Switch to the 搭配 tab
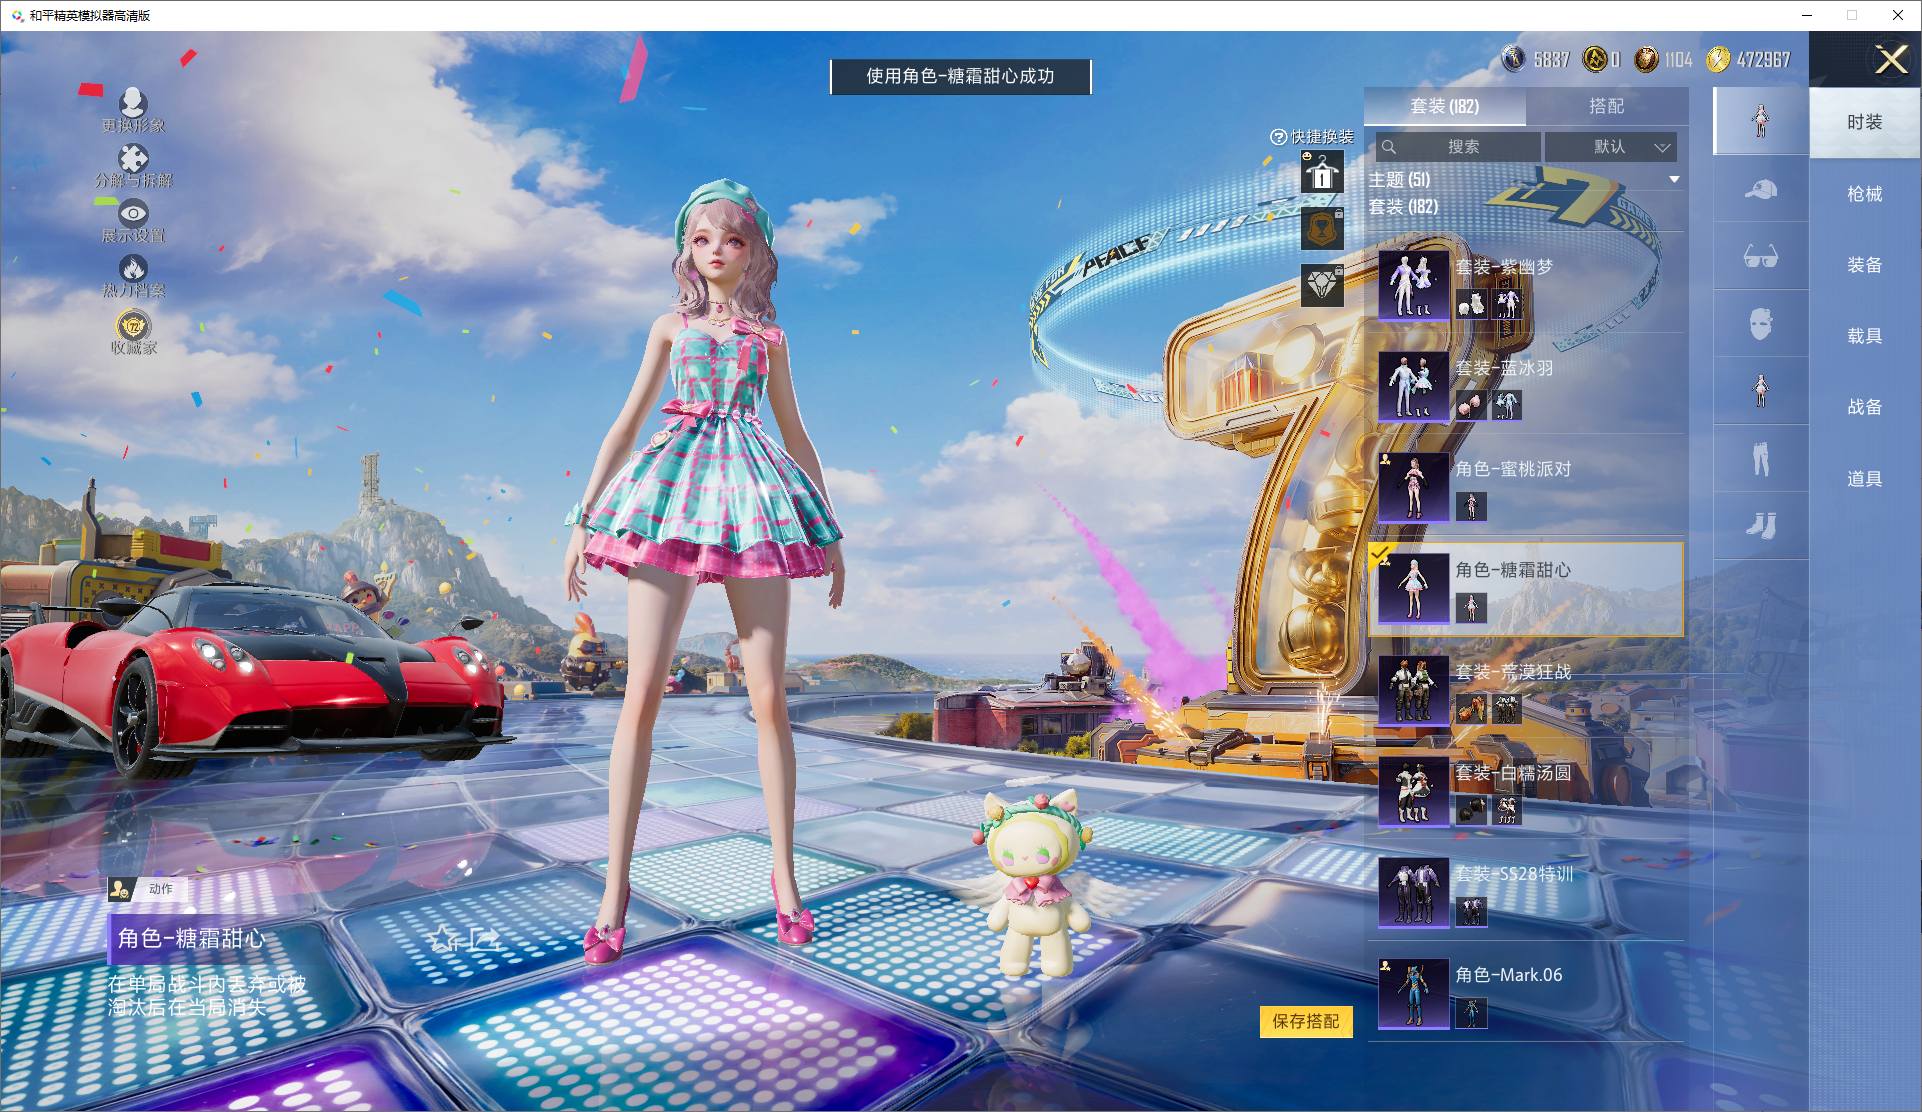 (1606, 106)
